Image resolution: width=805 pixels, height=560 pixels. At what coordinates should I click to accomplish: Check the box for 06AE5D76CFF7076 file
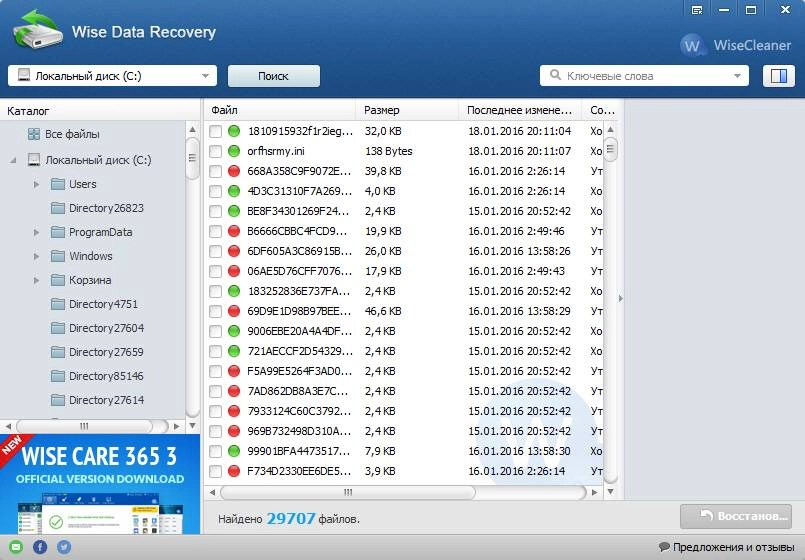pyautogui.click(x=216, y=272)
